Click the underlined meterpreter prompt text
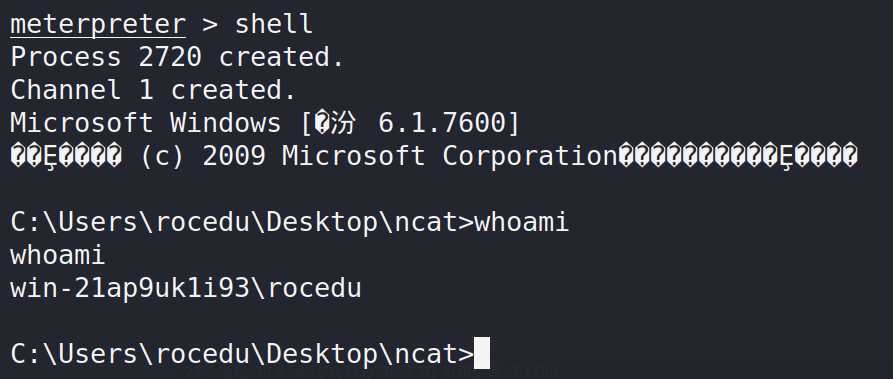 98,25
